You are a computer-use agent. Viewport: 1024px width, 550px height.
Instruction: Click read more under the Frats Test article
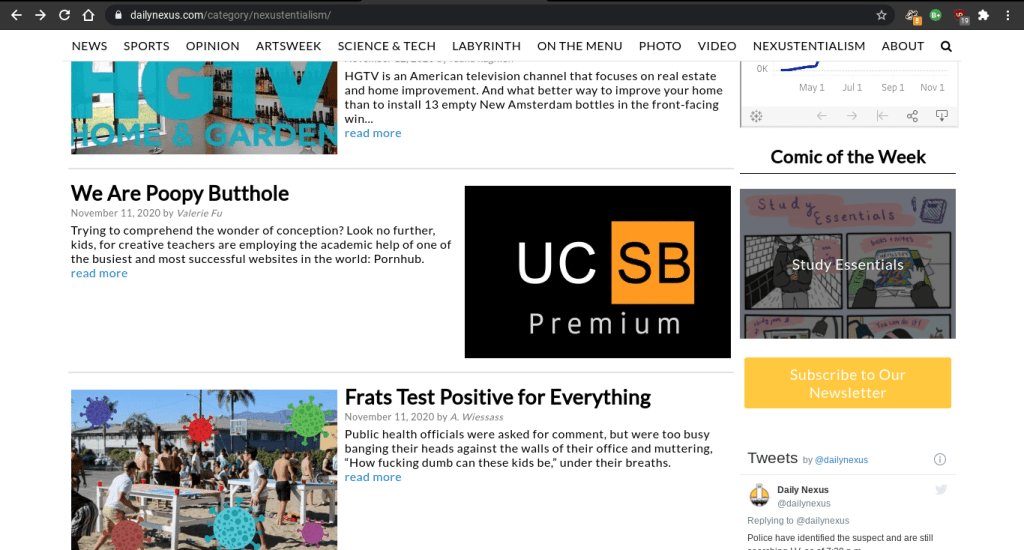click(x=373, y=477)
